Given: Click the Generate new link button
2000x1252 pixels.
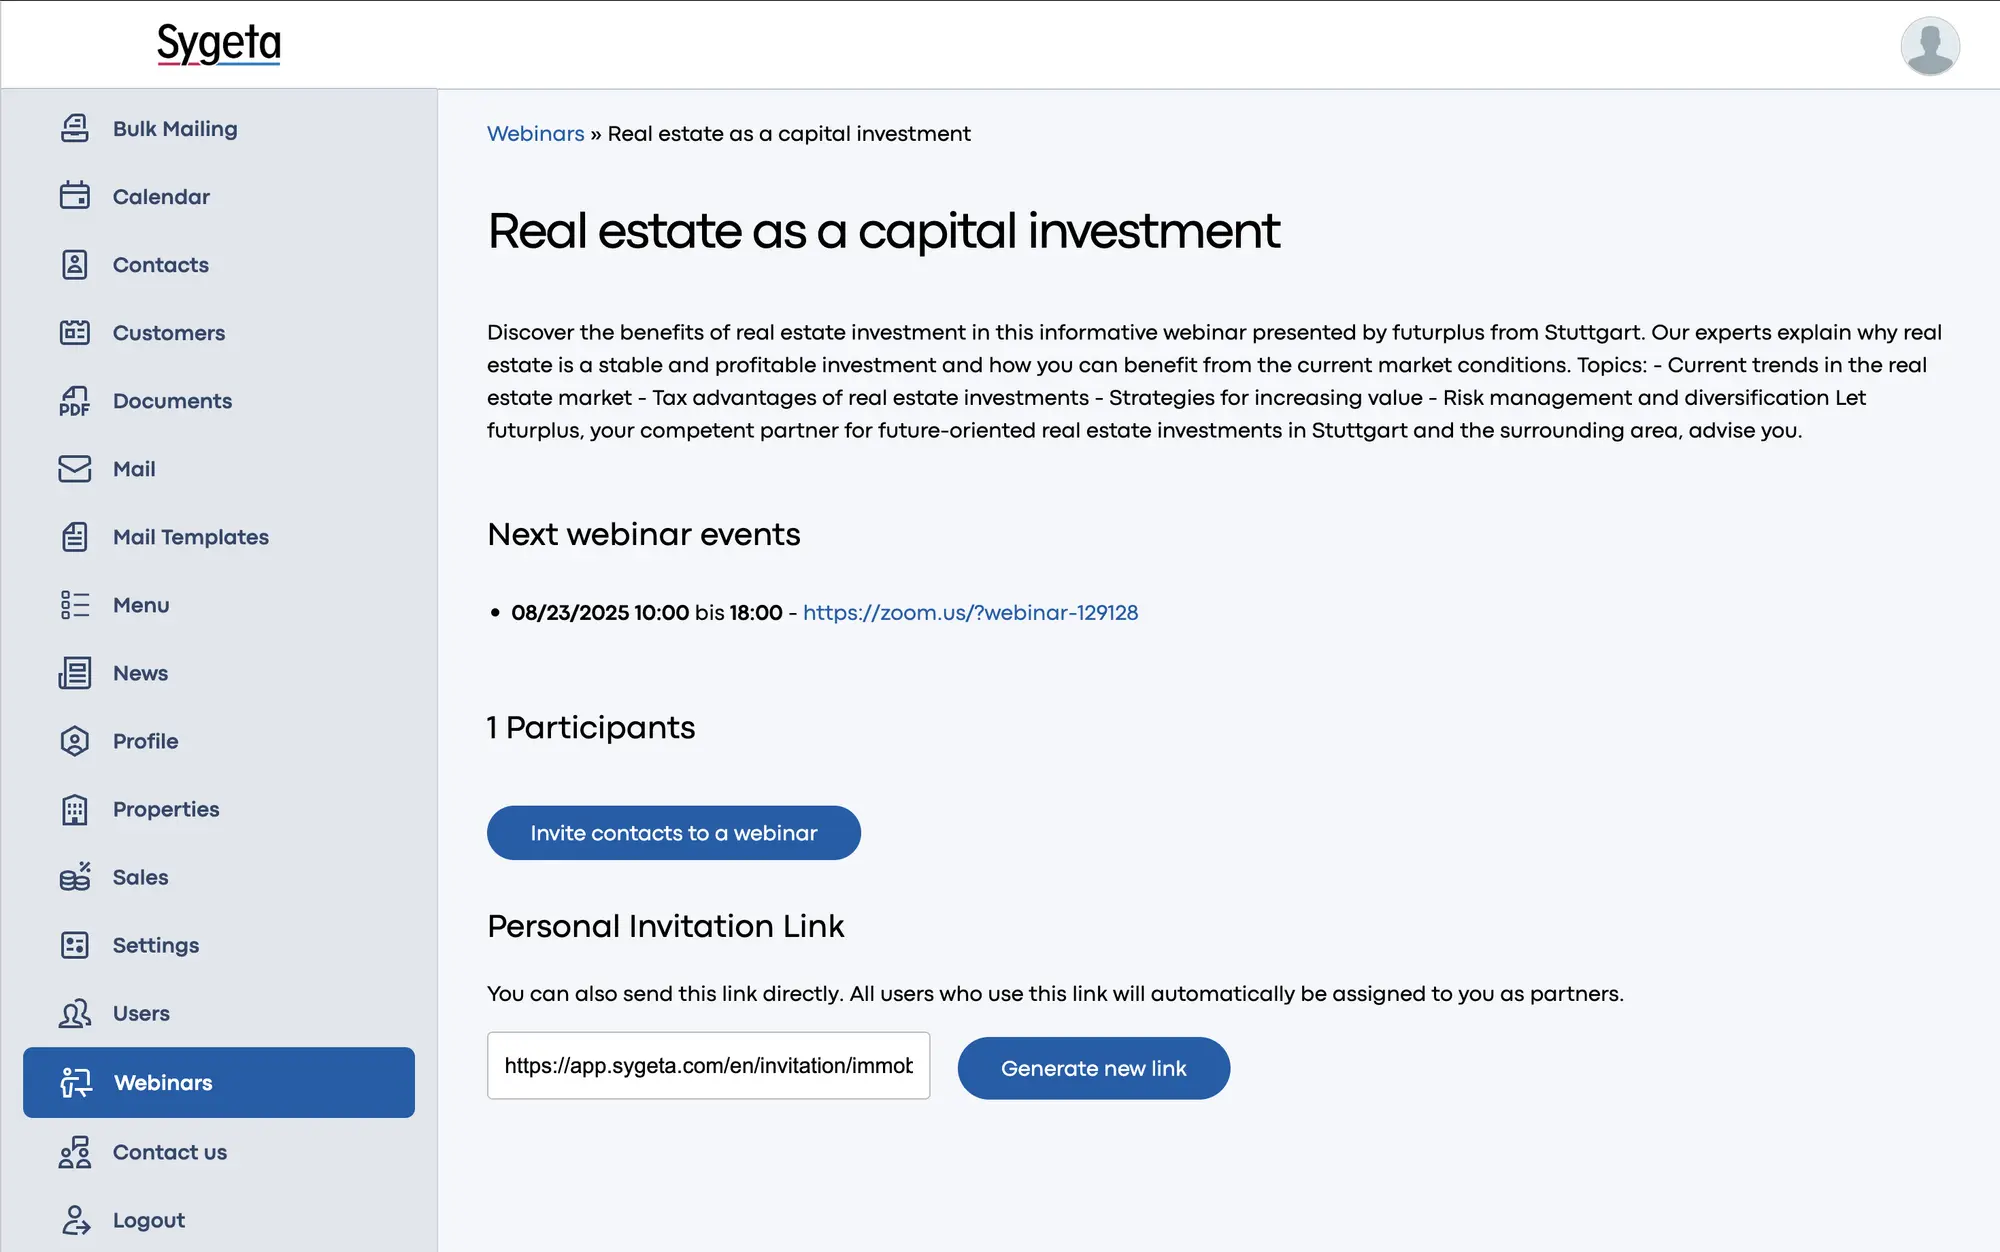Looking at the screenshot, I should click(x=1093, y=1068).
